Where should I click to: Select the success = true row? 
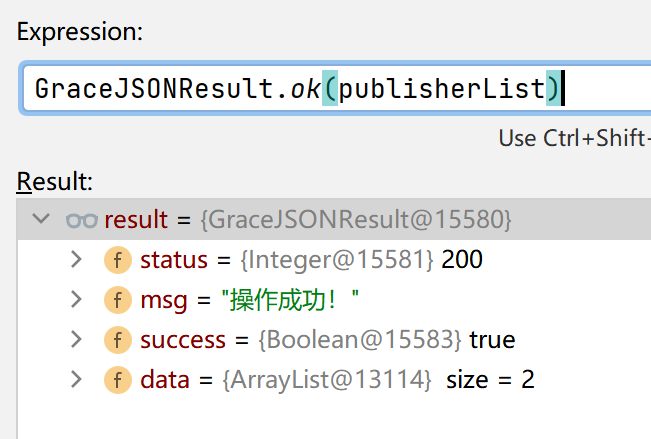pos(327,340)
